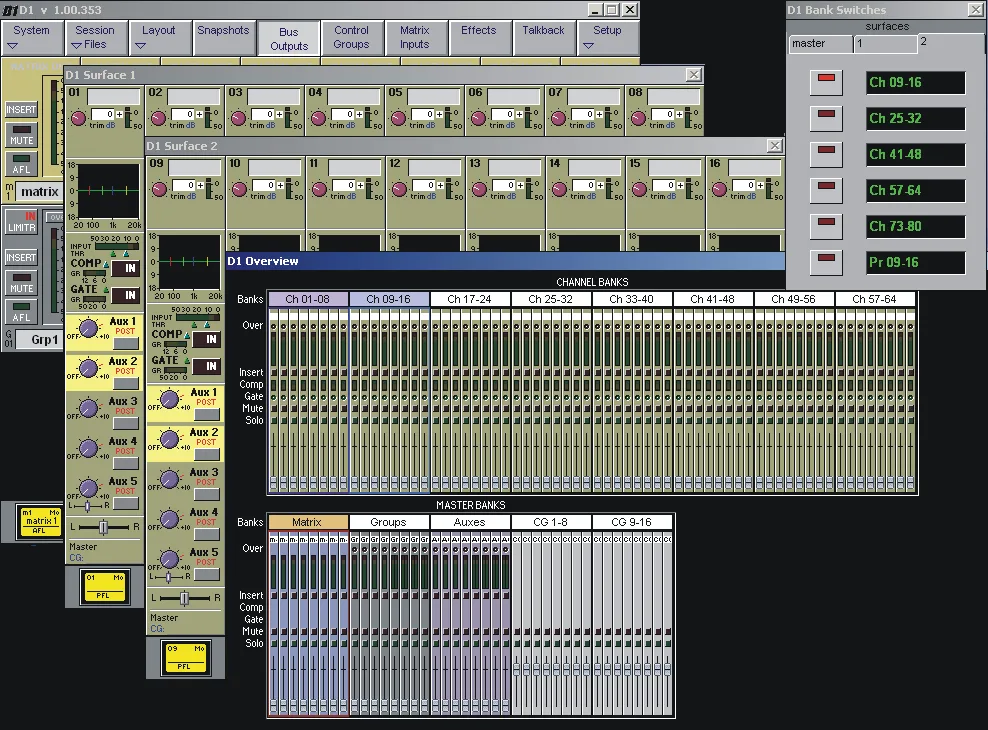This screenshot has height=730, width=988.
Task: Open the Matrix Inputs panel
Action: point(415,37)
